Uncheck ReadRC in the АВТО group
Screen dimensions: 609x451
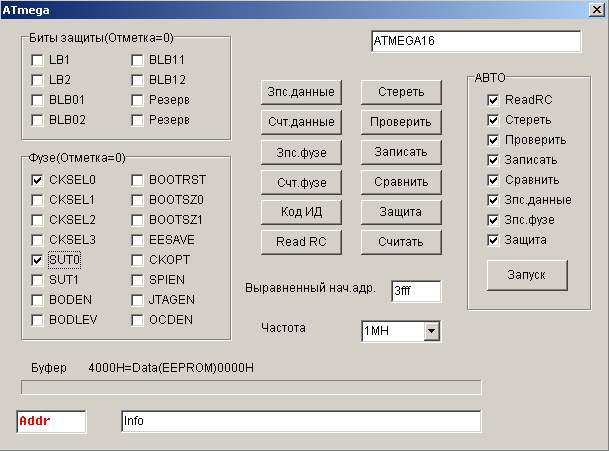click(493, 100)
